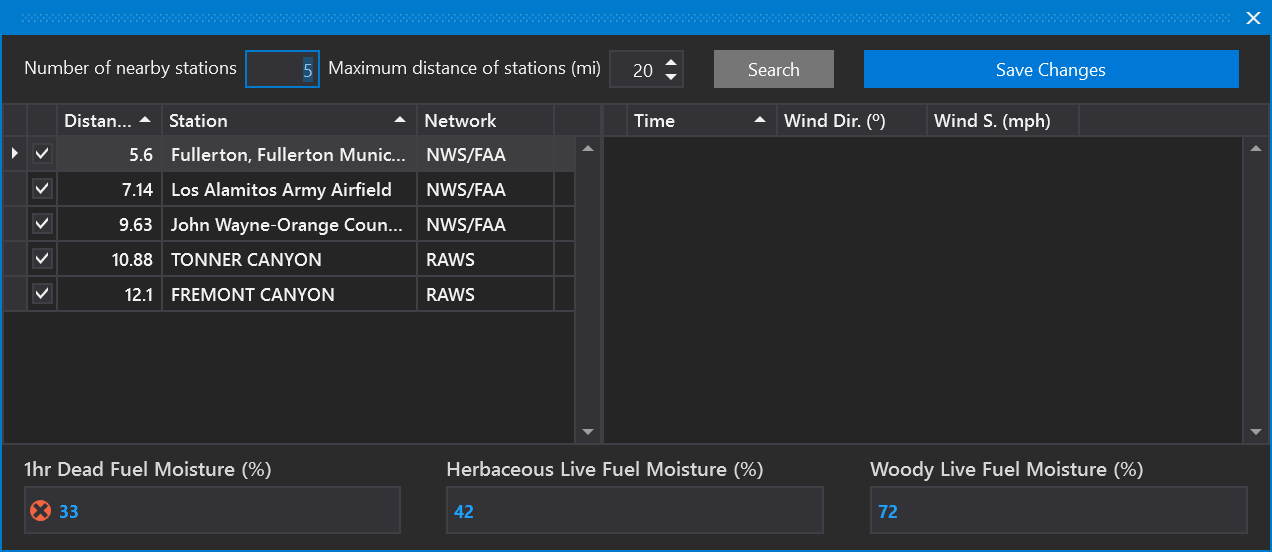Increase the maximum distance with the up spinner arrow
The image size is (1272, 552).
(671, 61)
